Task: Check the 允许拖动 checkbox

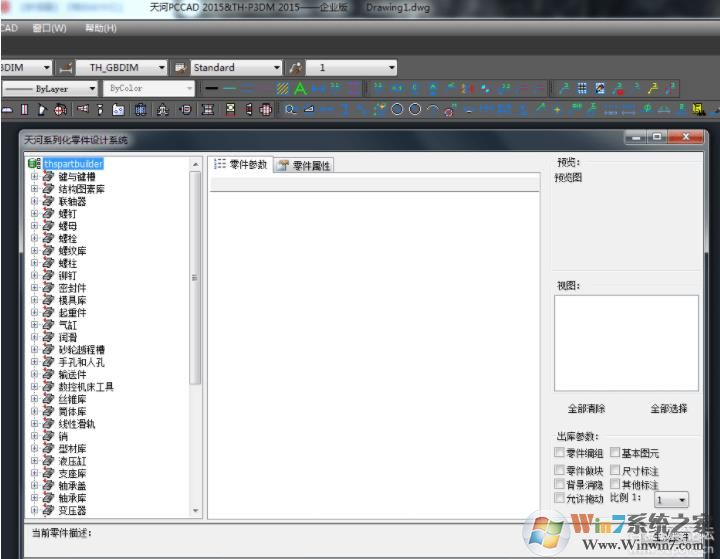Action: (x=559, y=498)
